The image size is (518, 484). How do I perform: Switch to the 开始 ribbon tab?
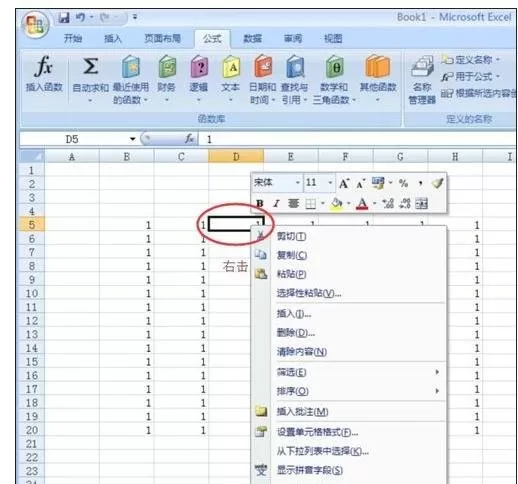point(73,38)
